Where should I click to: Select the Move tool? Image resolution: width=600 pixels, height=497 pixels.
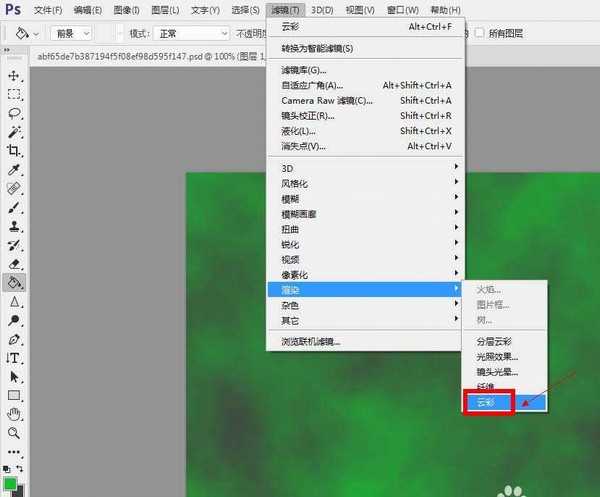coord(14,76)
